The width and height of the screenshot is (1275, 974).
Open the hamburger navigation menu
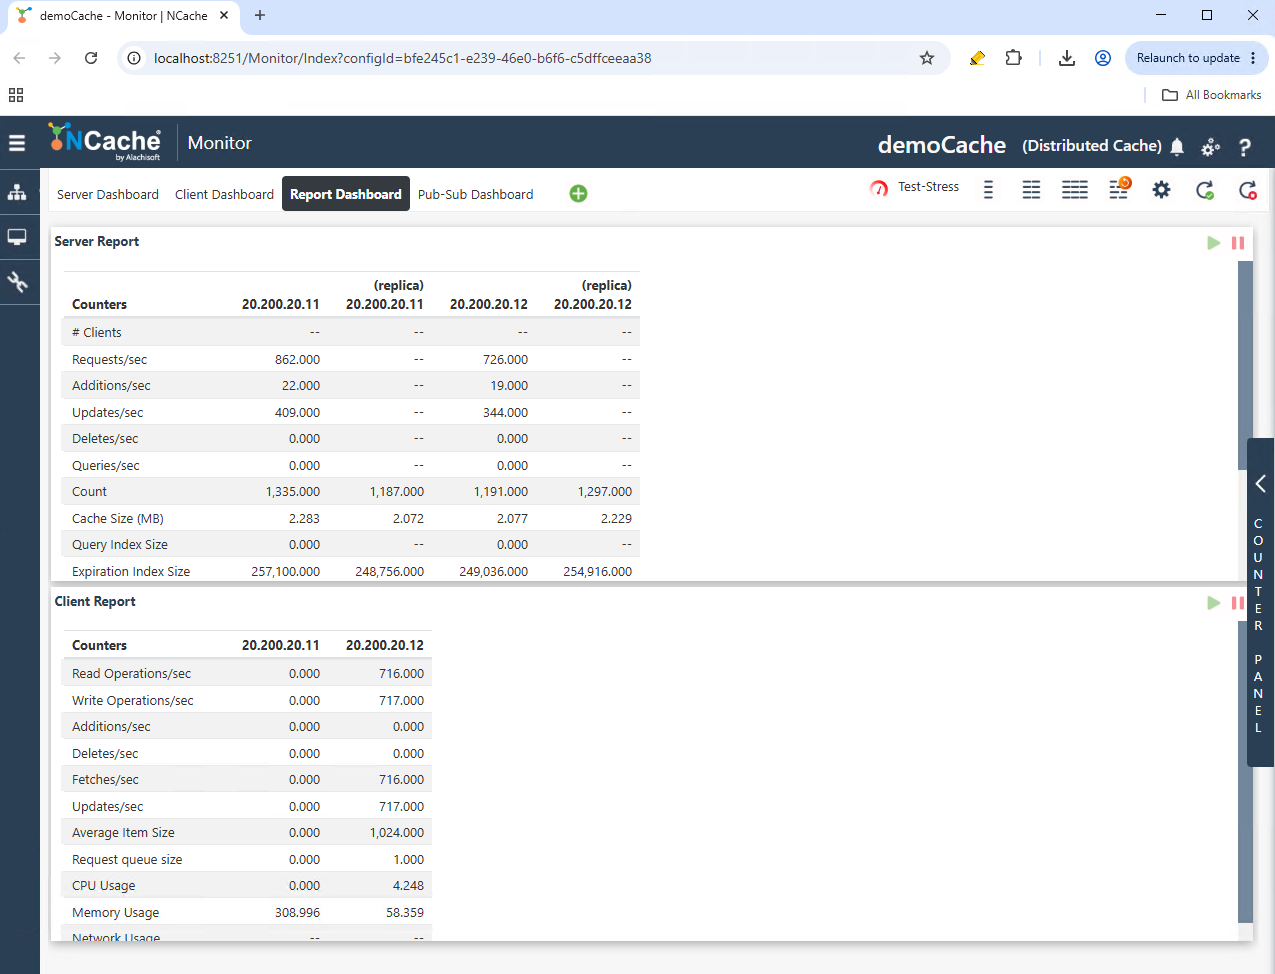[x=17, y=143]
